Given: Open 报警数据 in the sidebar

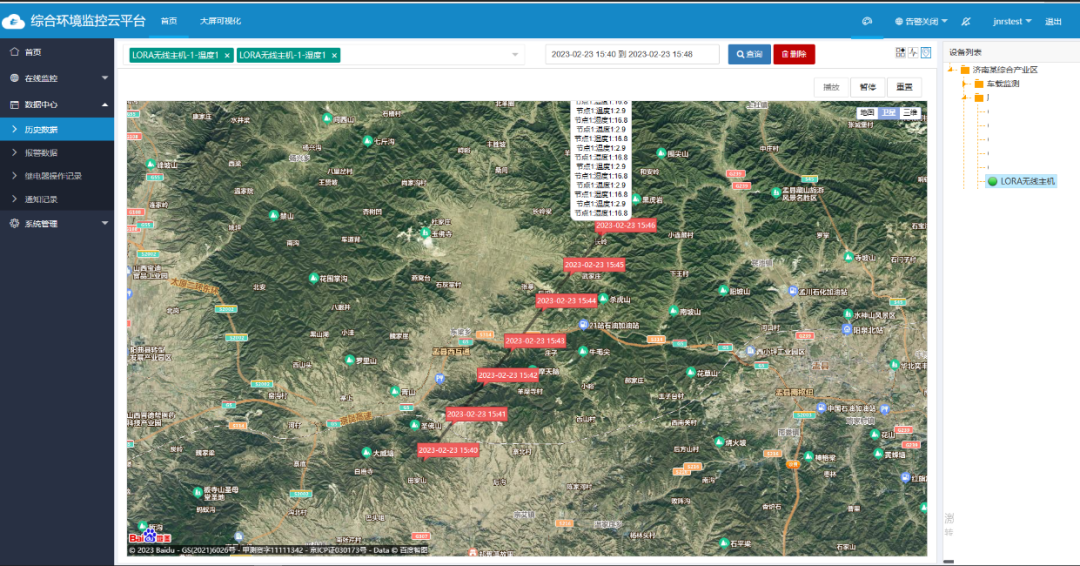Looking at the screenshot, I should (57, 153).
